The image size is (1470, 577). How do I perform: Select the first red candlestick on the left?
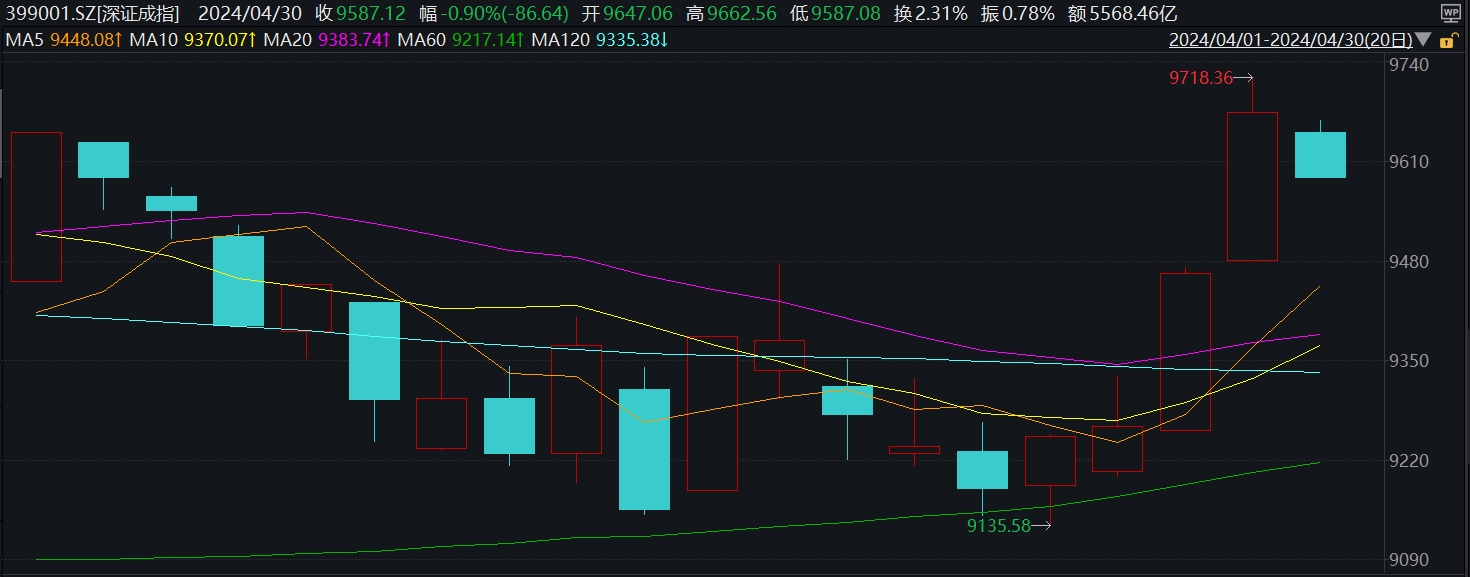[x=36, y=206]
